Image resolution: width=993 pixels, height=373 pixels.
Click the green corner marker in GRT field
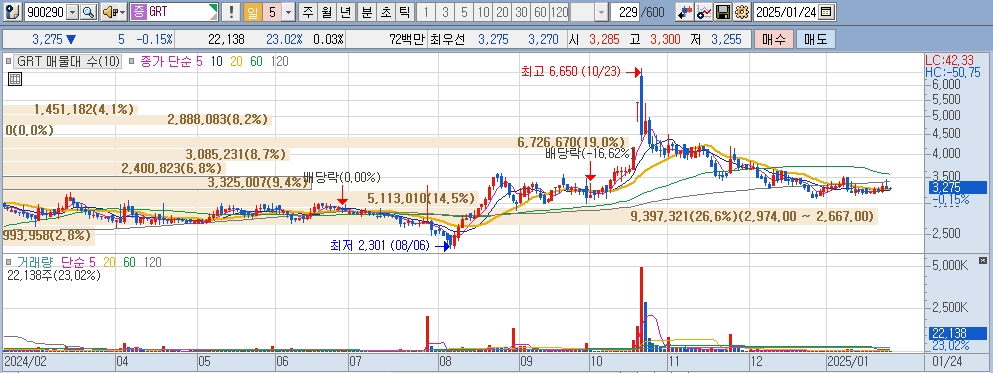click(x=213, y=8)
